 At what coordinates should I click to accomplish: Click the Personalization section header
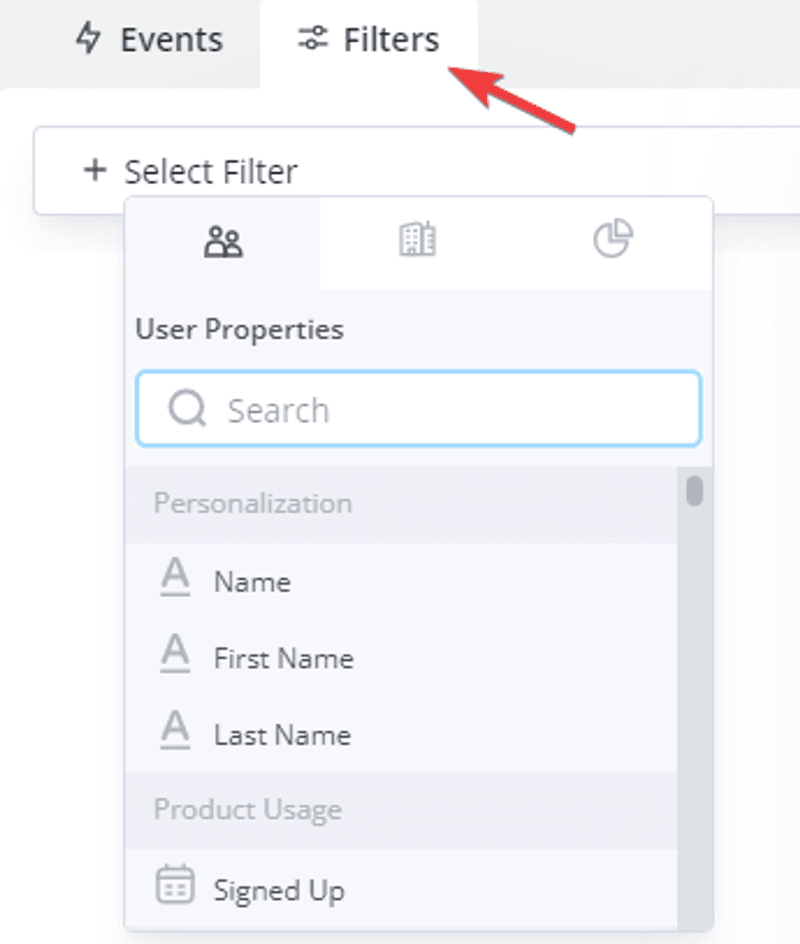click(252, 503)
